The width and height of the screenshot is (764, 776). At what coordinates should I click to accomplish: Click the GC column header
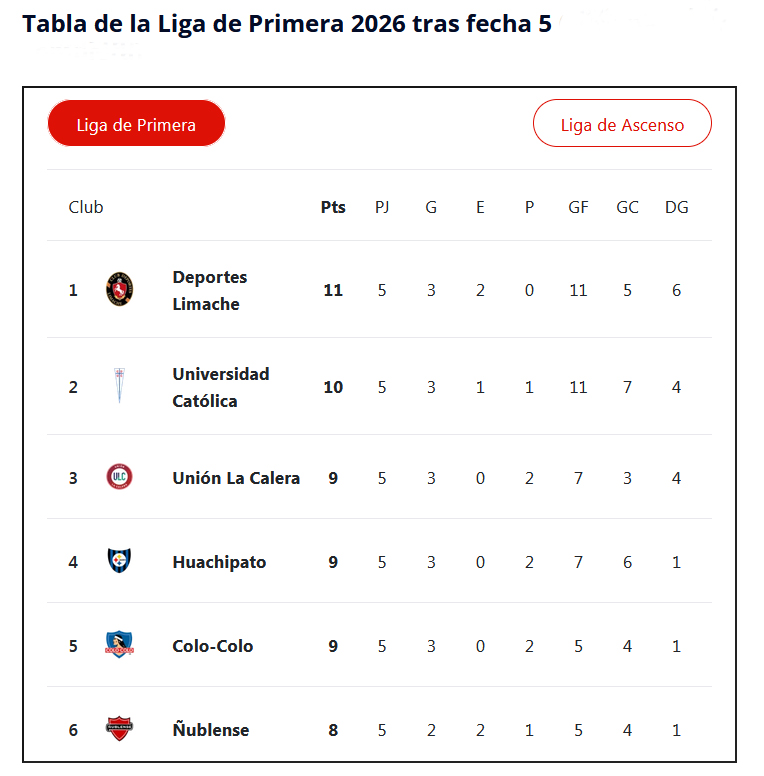pos(627,207)
